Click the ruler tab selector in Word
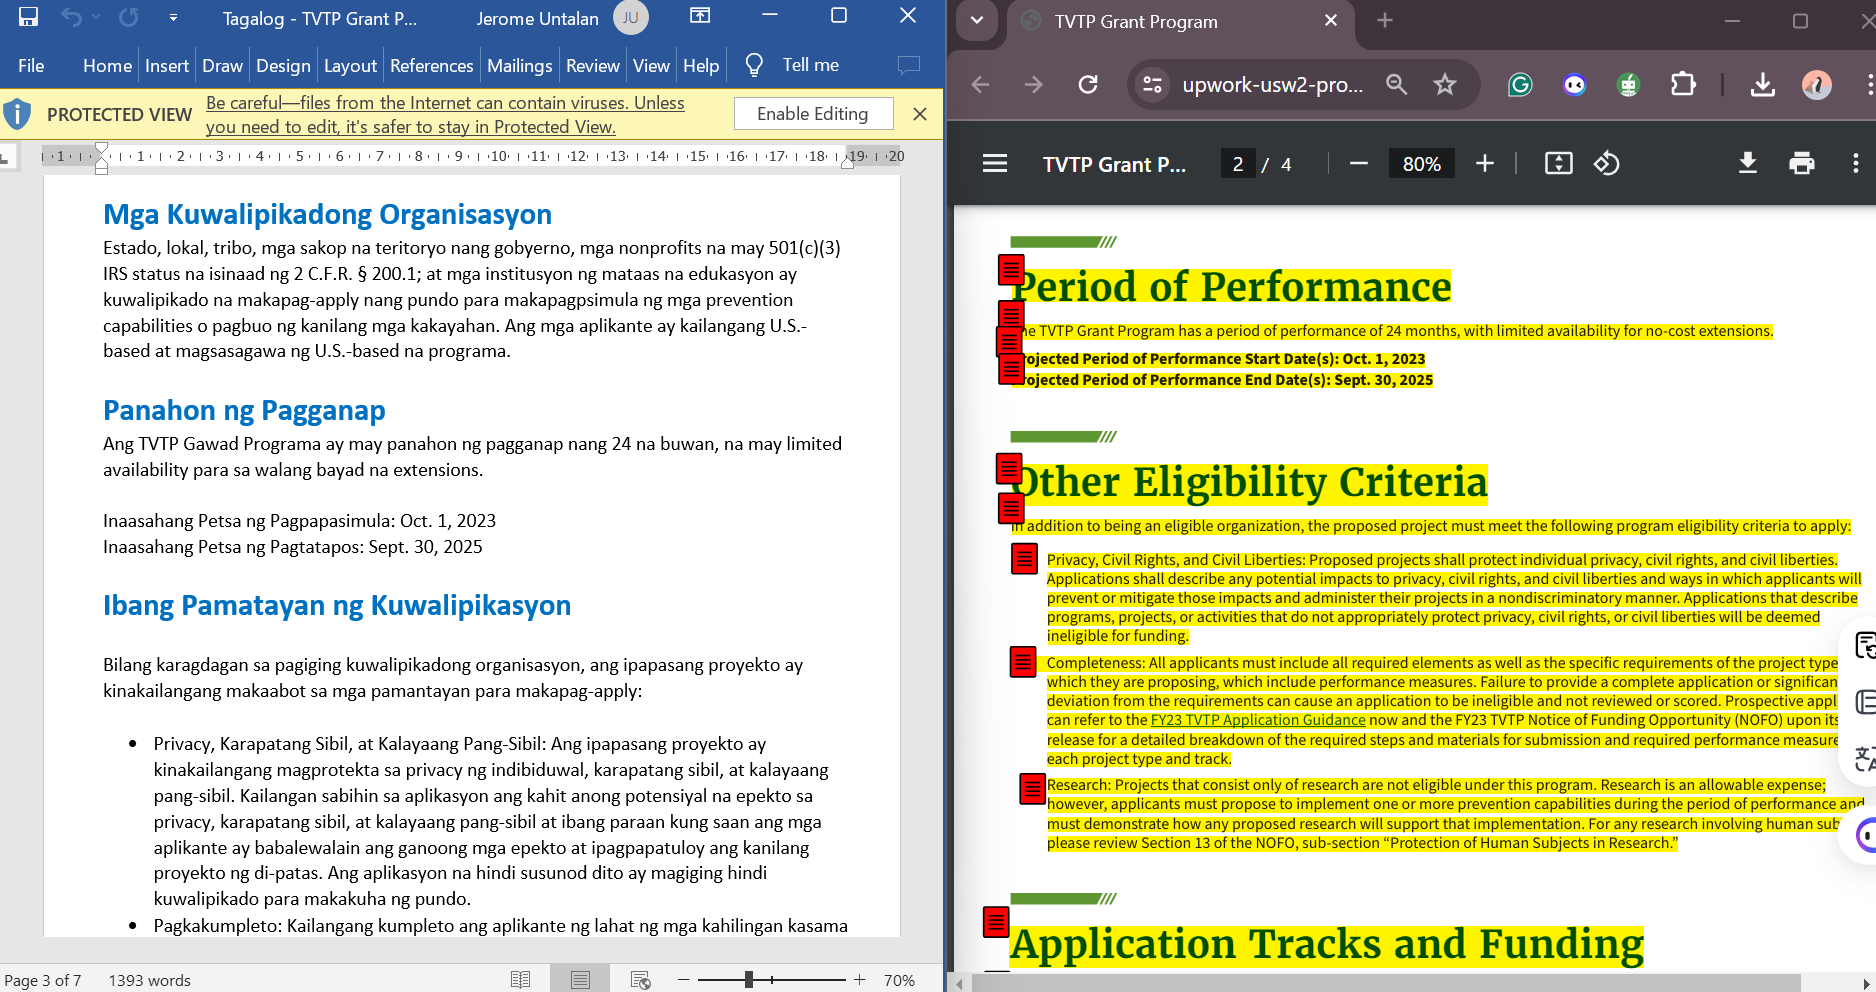This screenshot has height=992, width=1876. (x=7, y=156)
